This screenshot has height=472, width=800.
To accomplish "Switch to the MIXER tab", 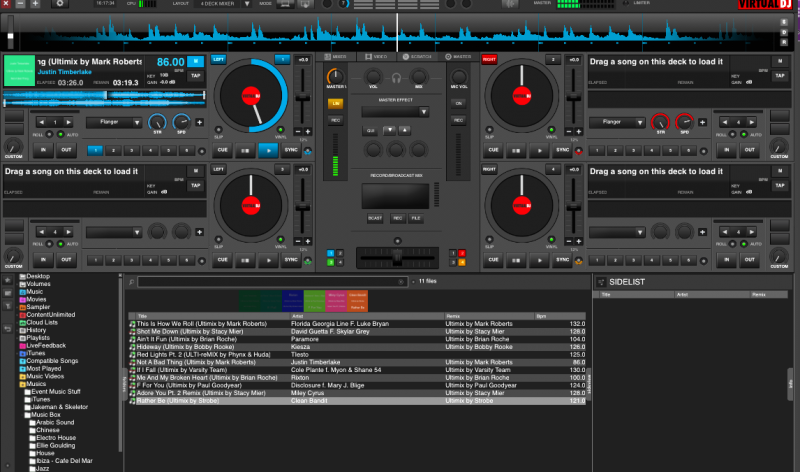I will [x=336, y=57].
